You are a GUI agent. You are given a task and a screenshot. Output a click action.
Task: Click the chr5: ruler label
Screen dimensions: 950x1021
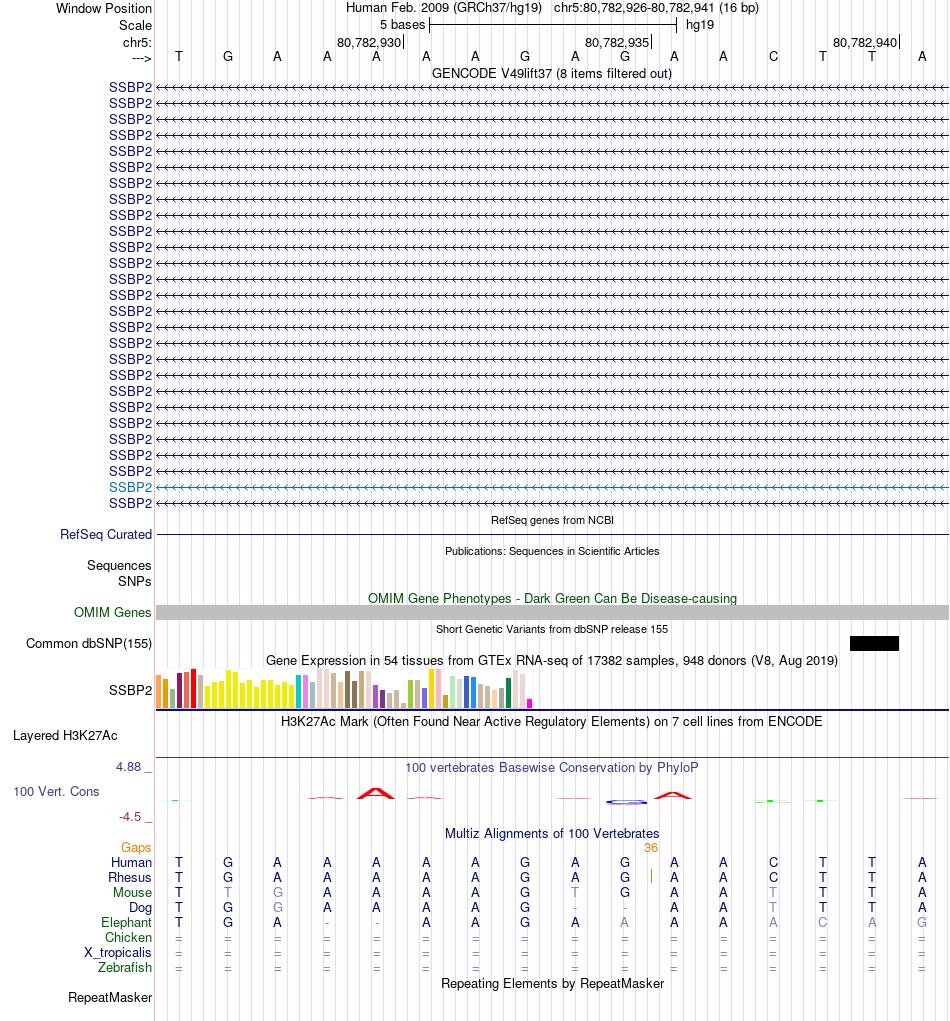coord(137,42)
